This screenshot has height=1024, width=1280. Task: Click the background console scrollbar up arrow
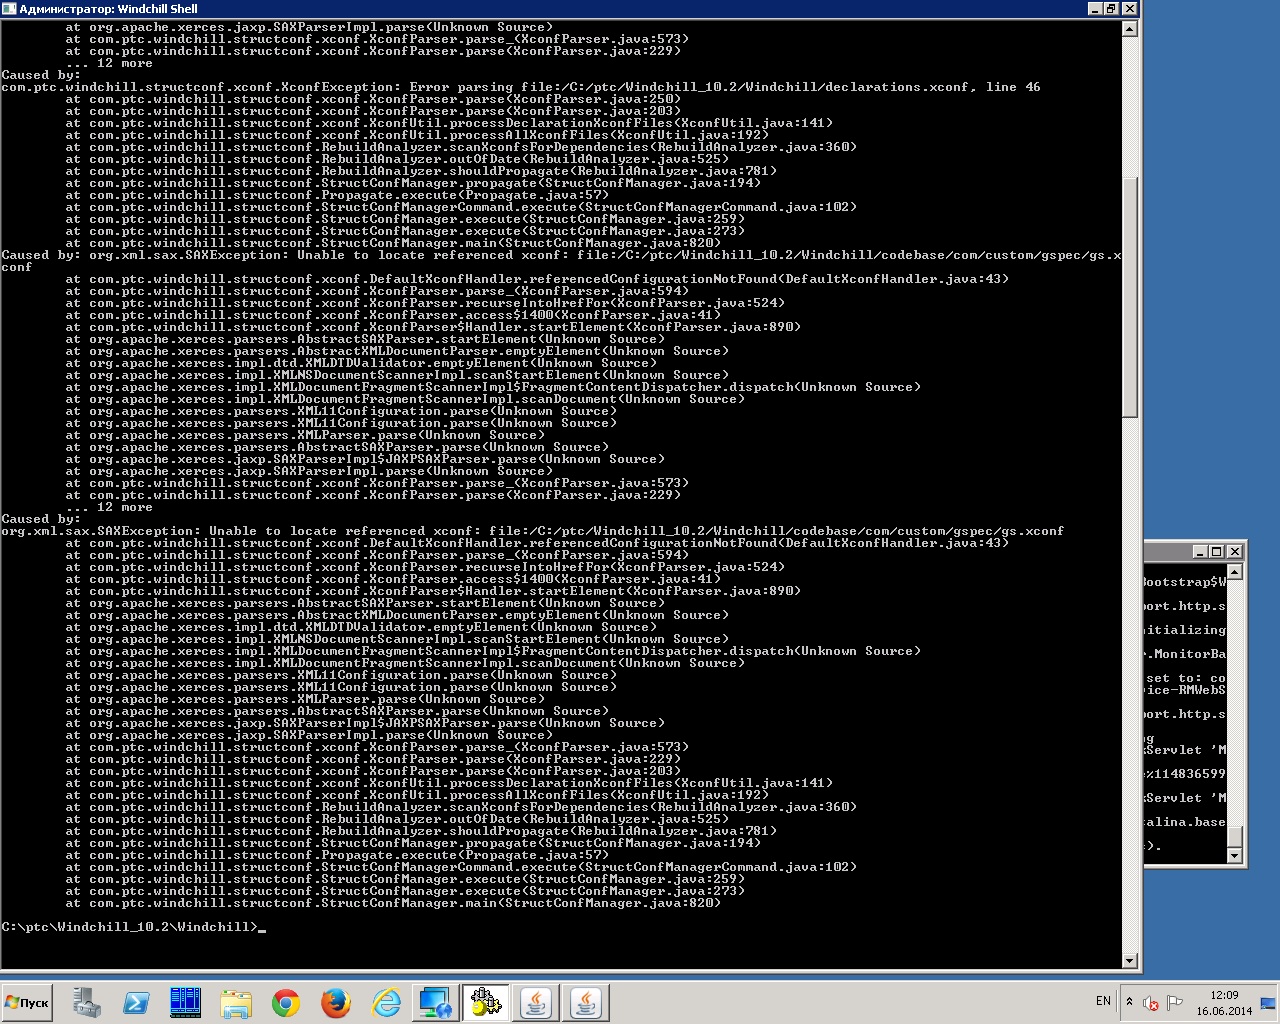(x=1234, y=572)
